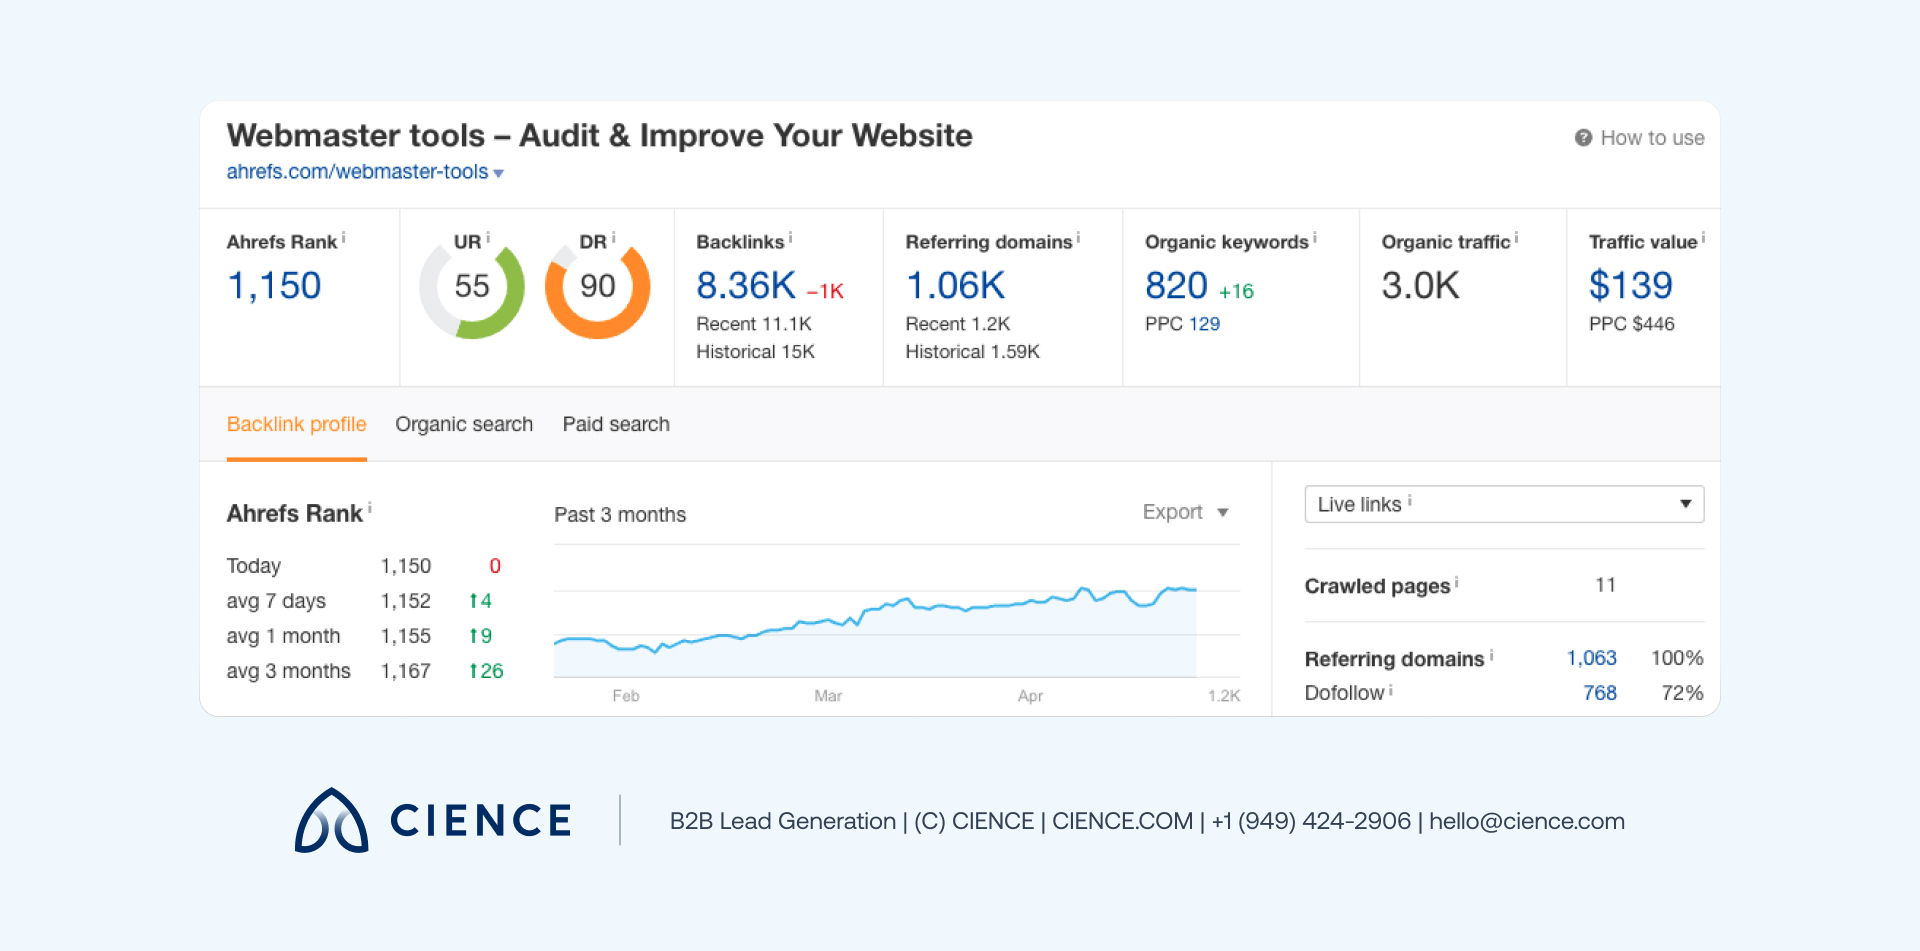Click the CIENCE logo in footer
This screenshot has height=951, width=1920.
tap(433, 821)
